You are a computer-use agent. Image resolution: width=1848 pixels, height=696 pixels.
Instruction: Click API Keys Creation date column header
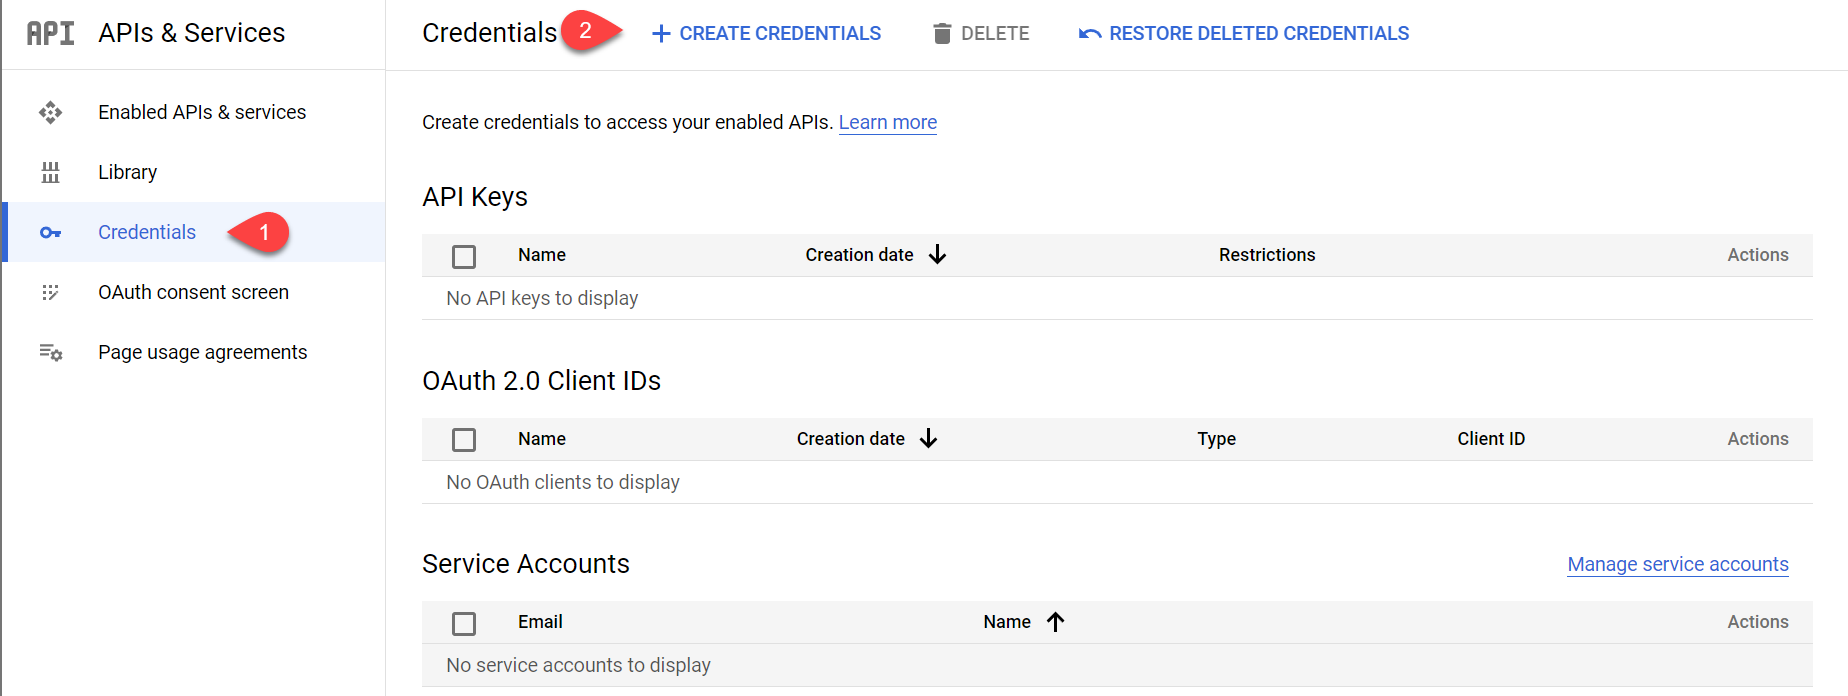[x=860, y=255]
